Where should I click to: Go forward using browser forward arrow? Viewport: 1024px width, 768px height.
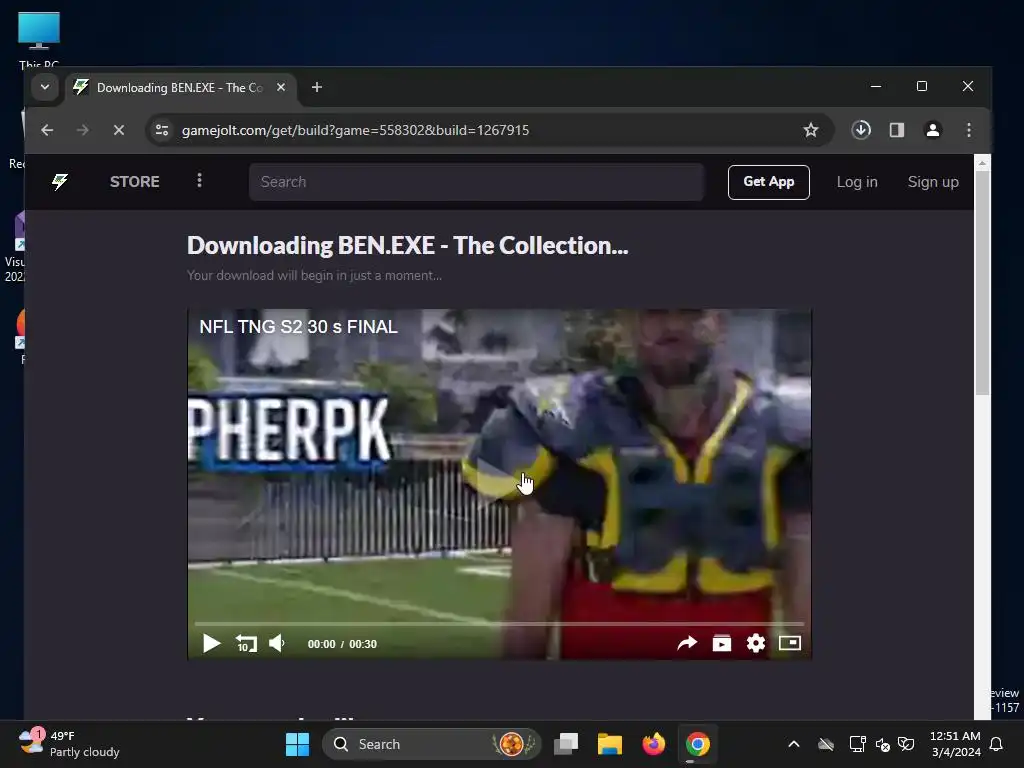(82, 130)
